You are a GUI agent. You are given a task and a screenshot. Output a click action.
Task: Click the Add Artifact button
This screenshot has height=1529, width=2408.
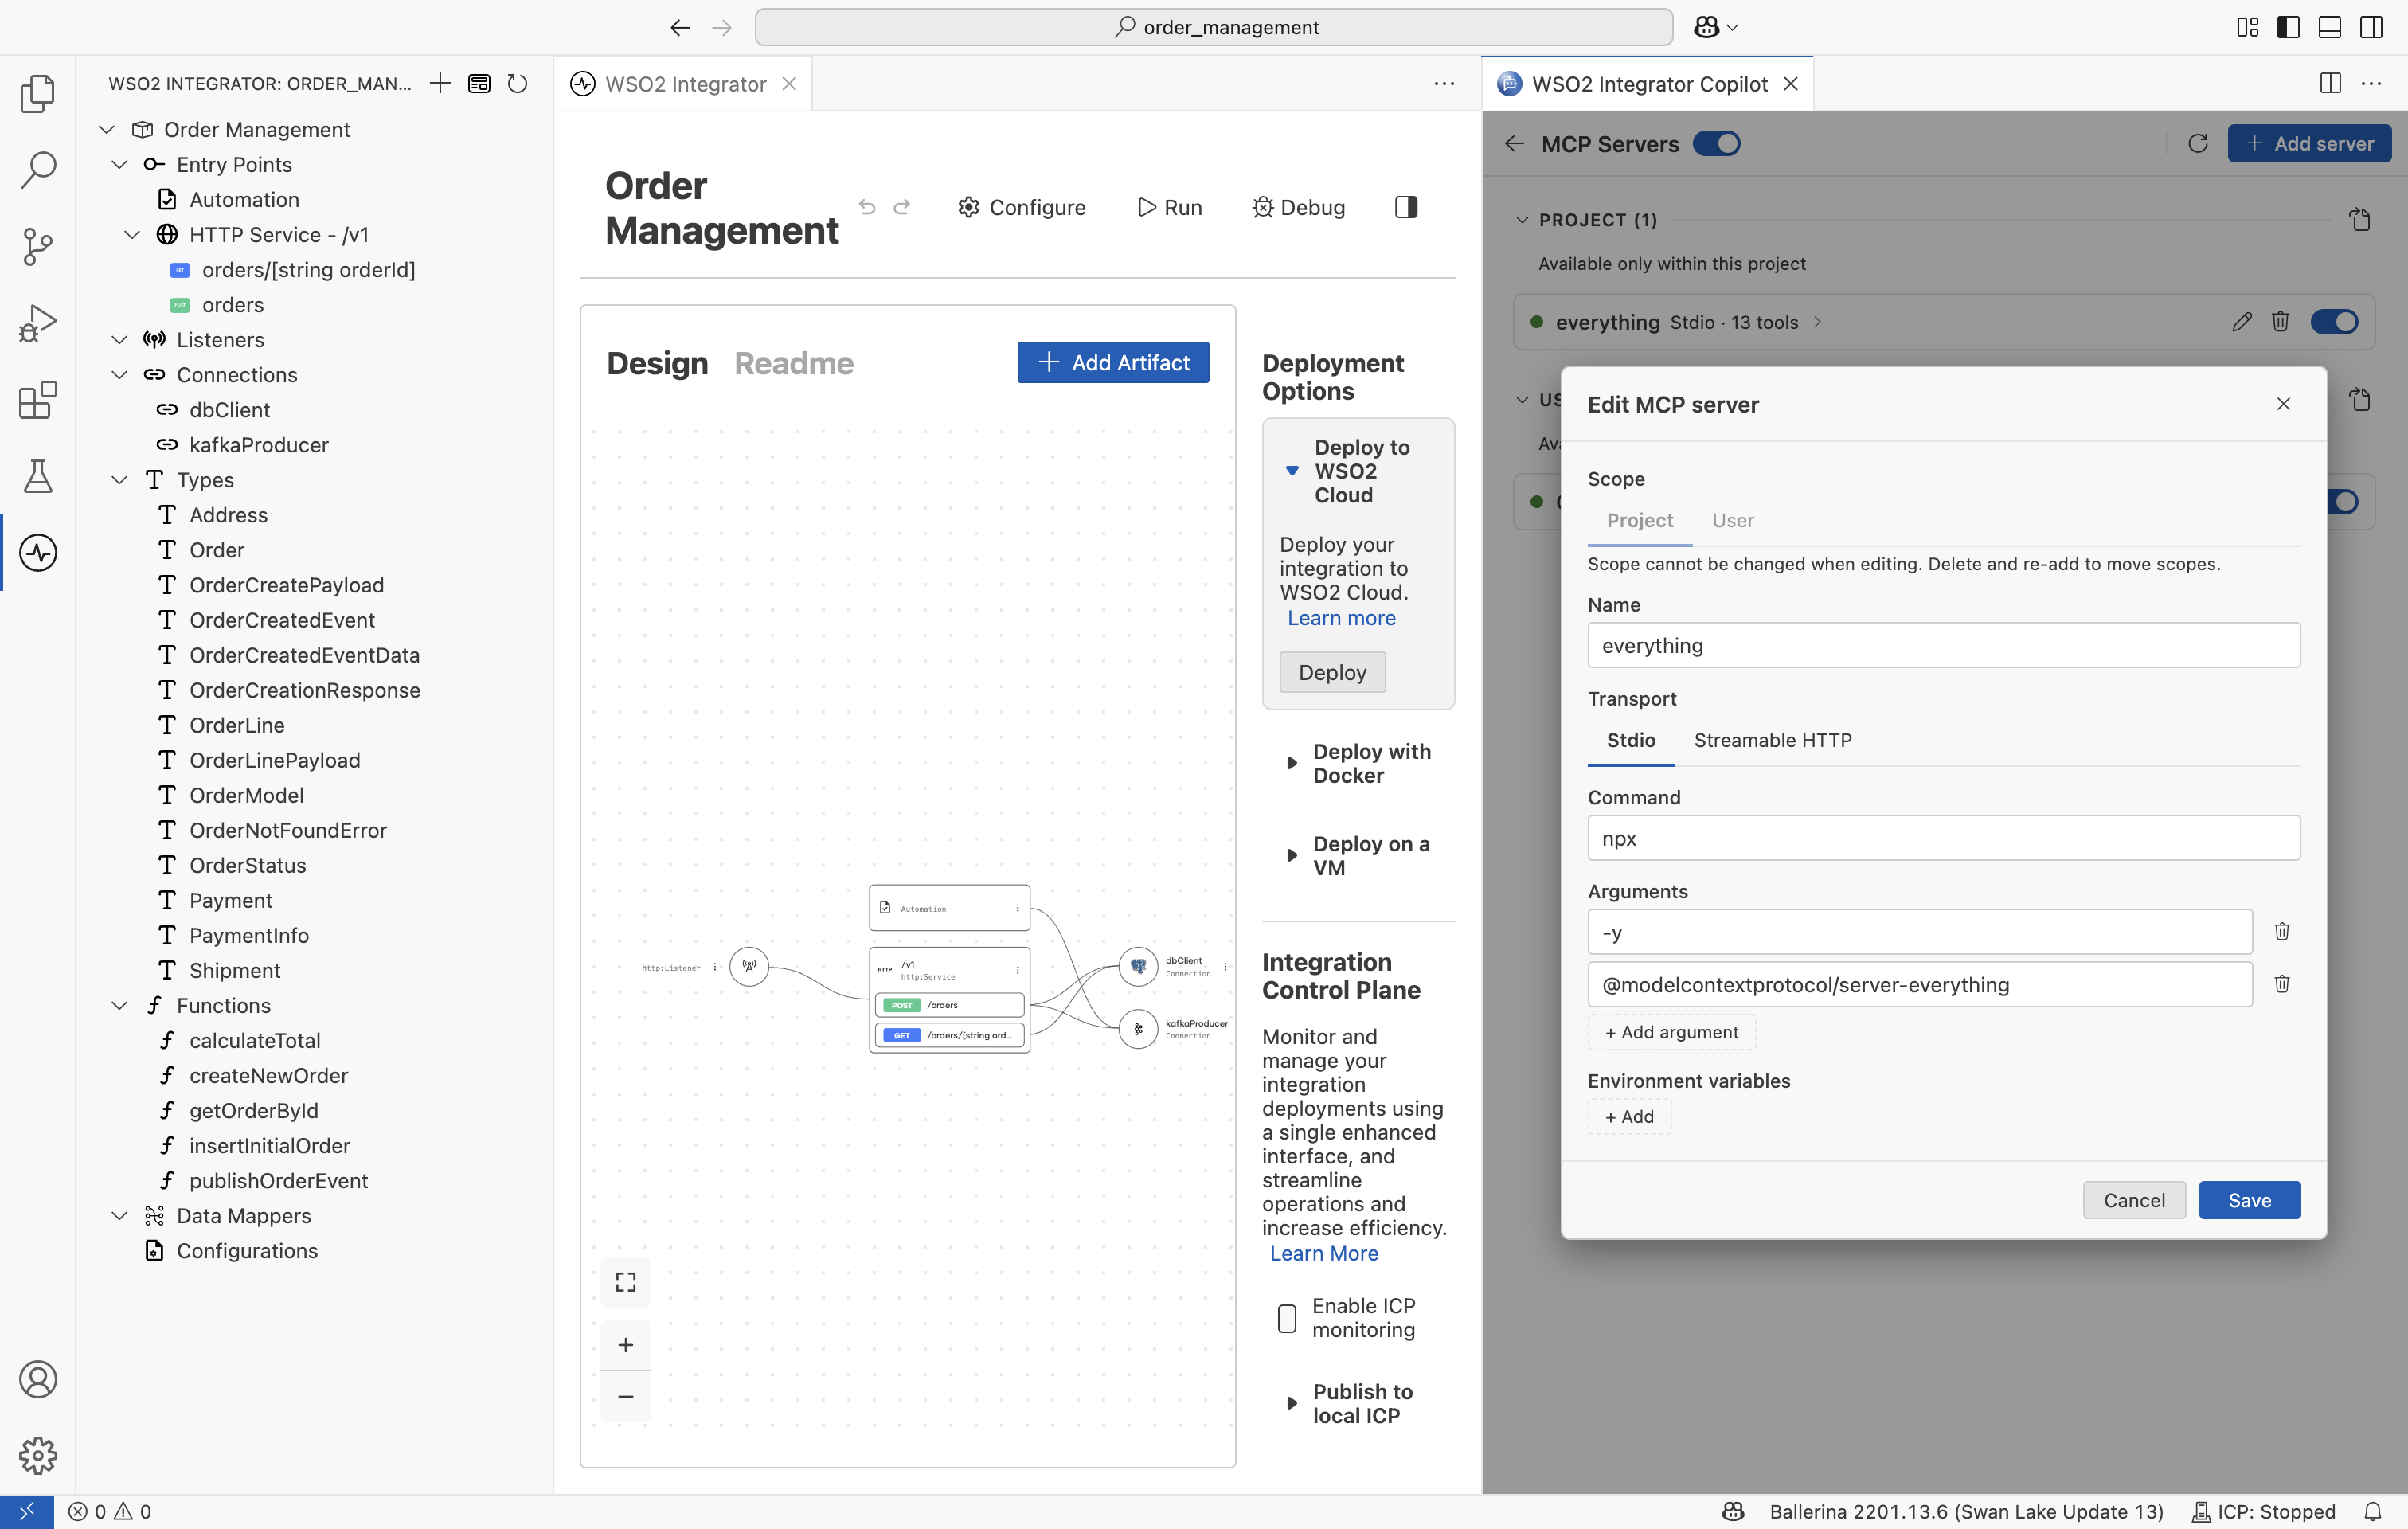(x=1113, y=362)
